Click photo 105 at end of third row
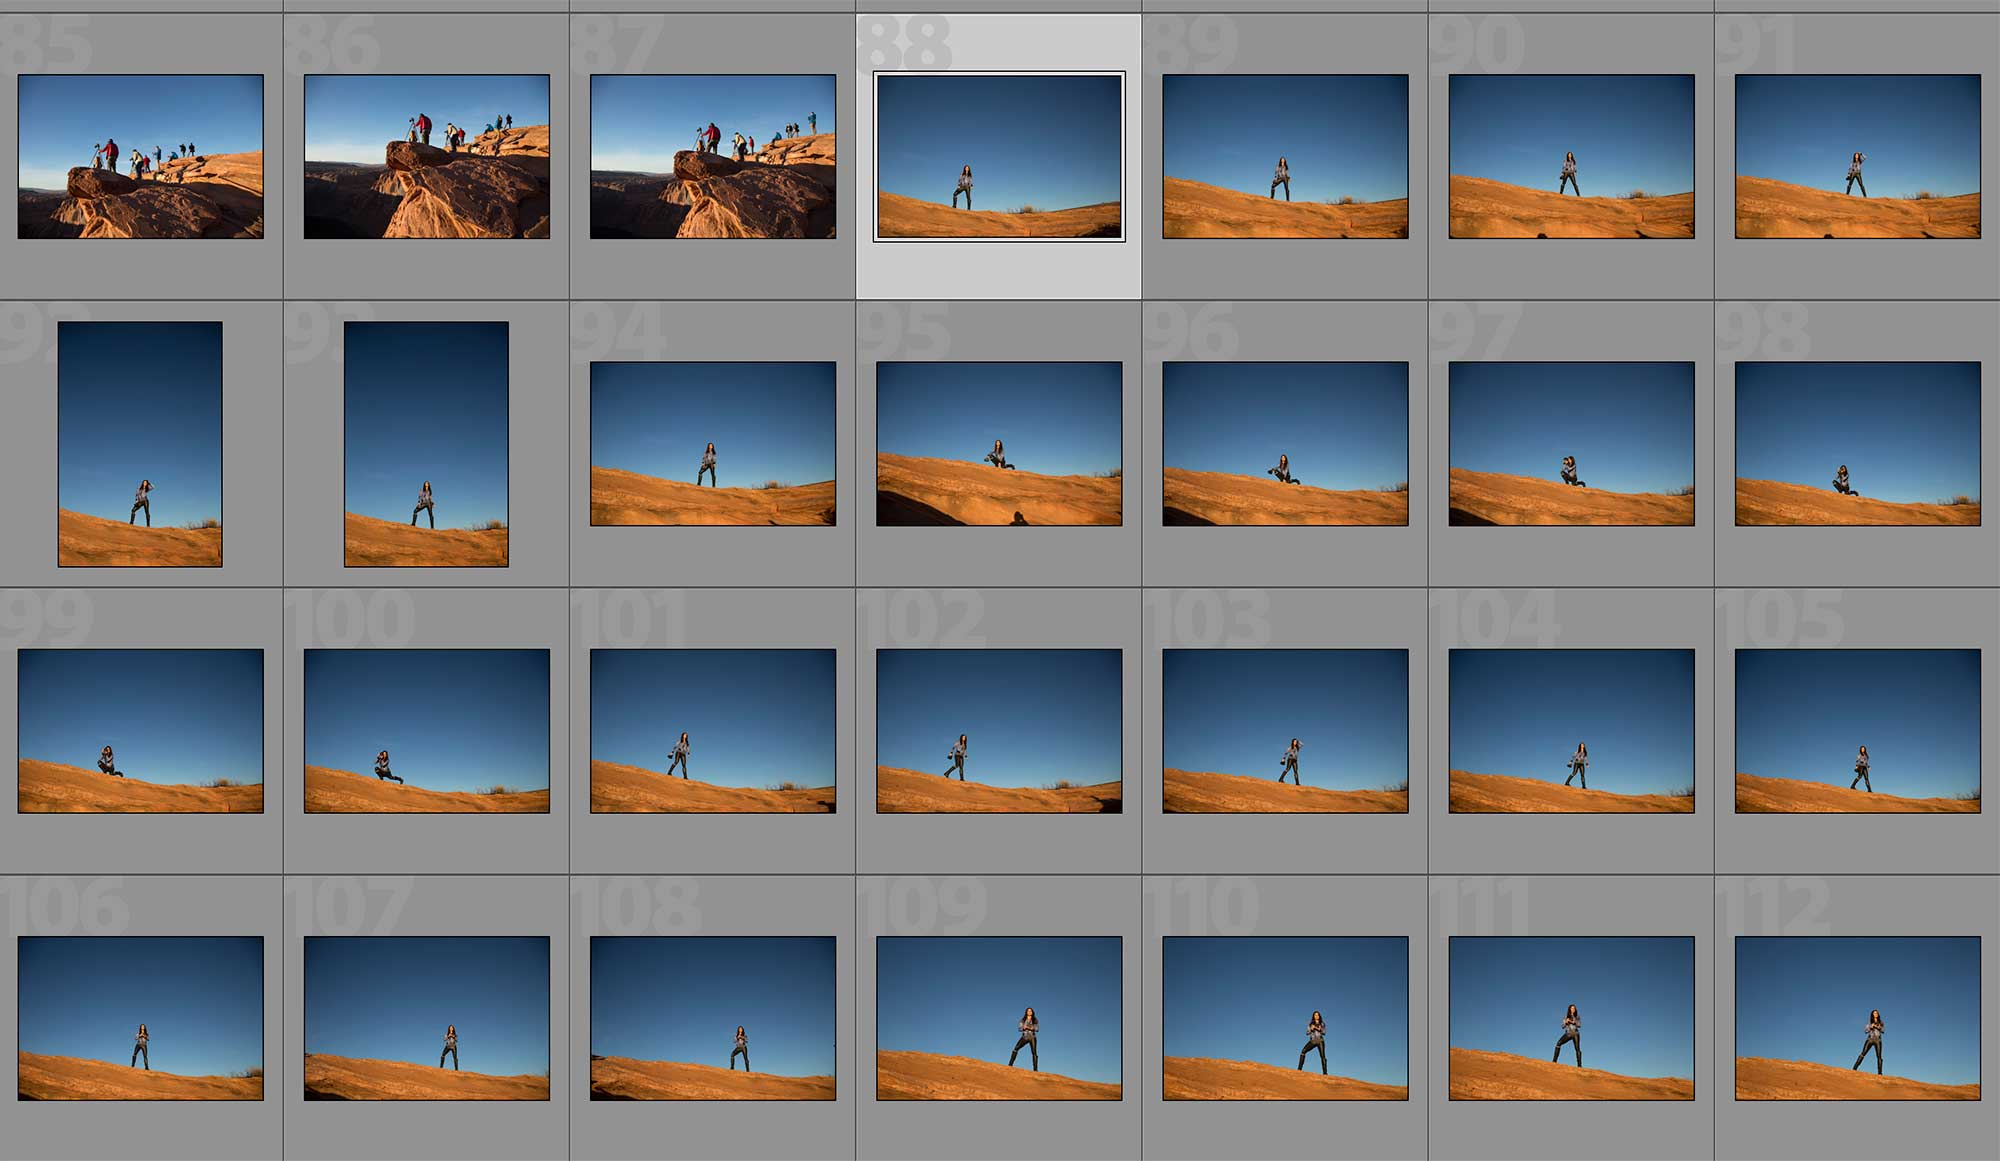 [1857, 731]
